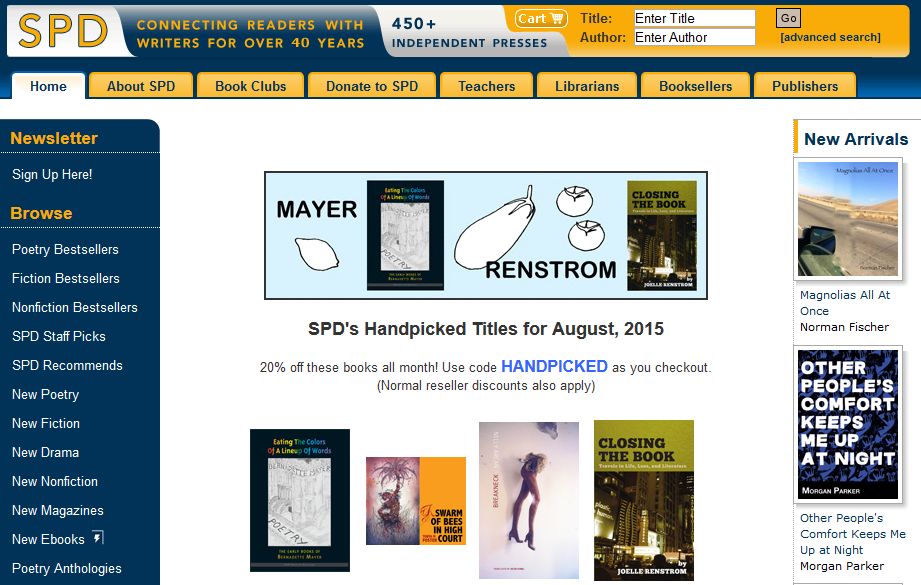Click the New Arrivals heading
921x585 pixels.
(856, 139)
